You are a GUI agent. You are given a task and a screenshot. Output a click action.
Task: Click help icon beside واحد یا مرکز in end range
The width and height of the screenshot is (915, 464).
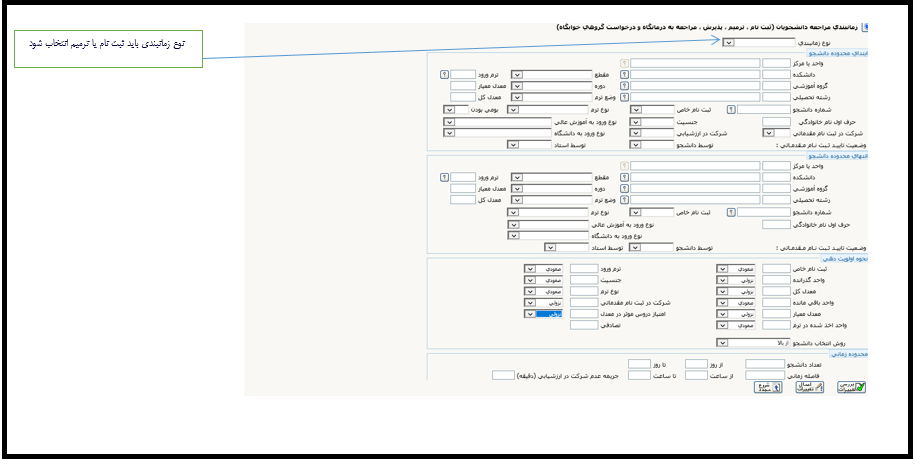coord(624,166)
